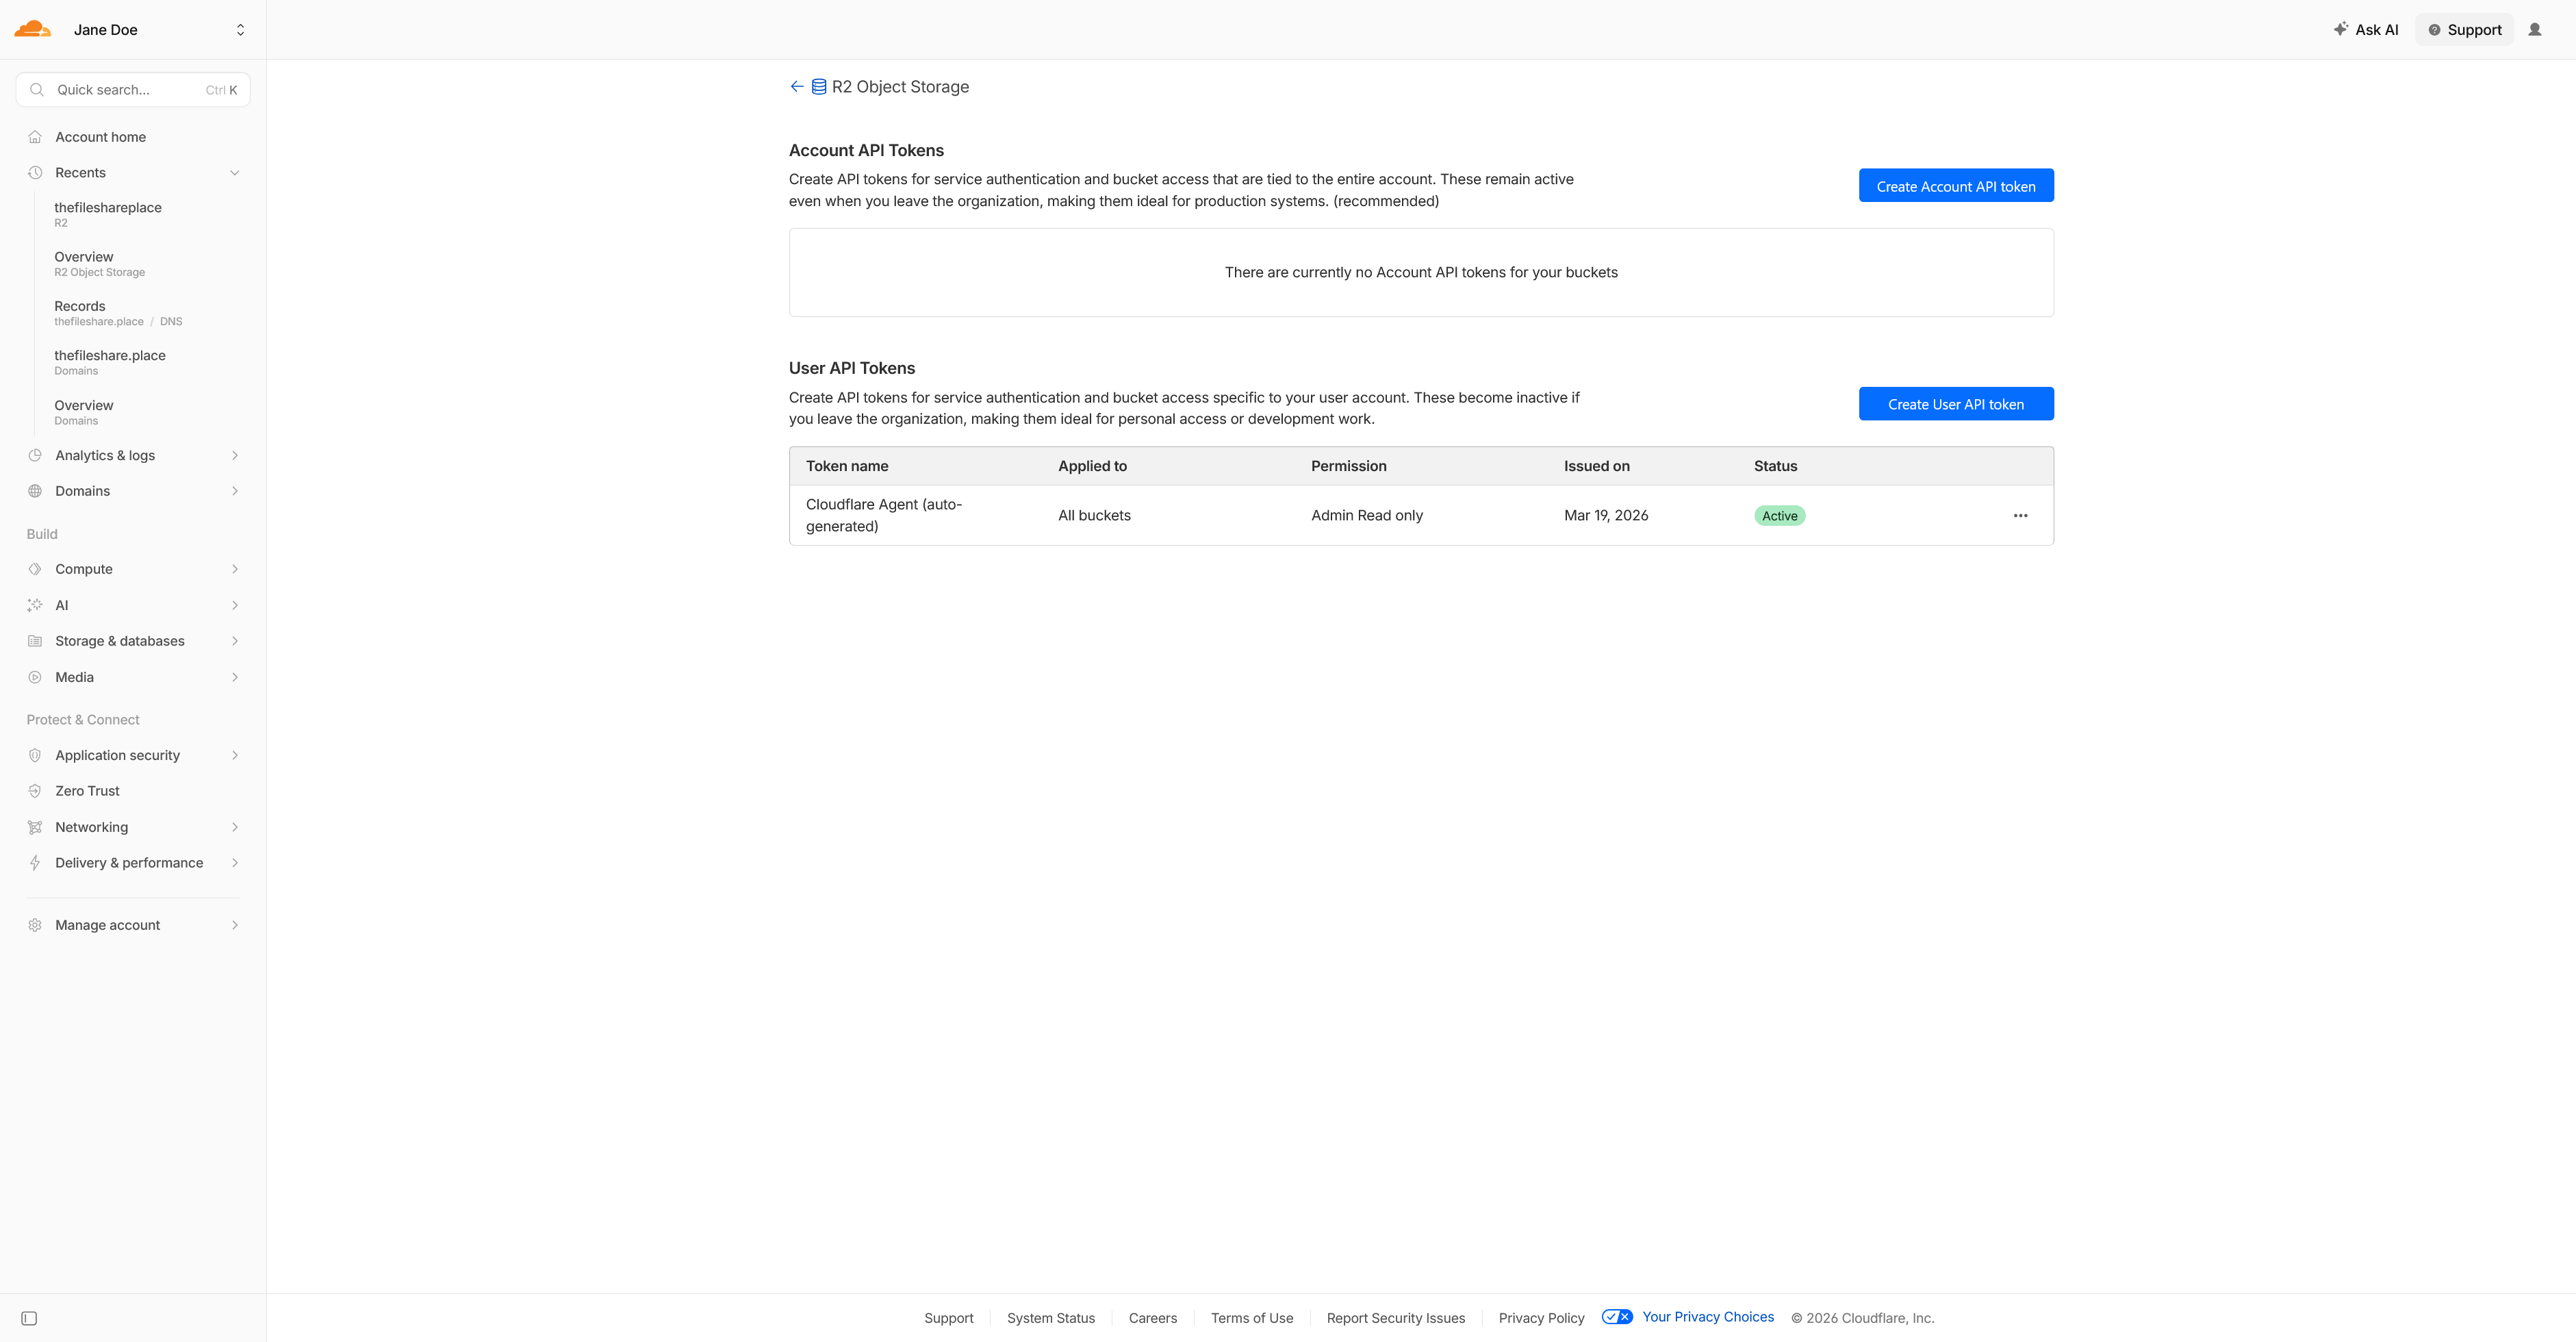Viewport: 2576px width, 1342px height.
Task: Open the Networking menu item
Action: 133,827
